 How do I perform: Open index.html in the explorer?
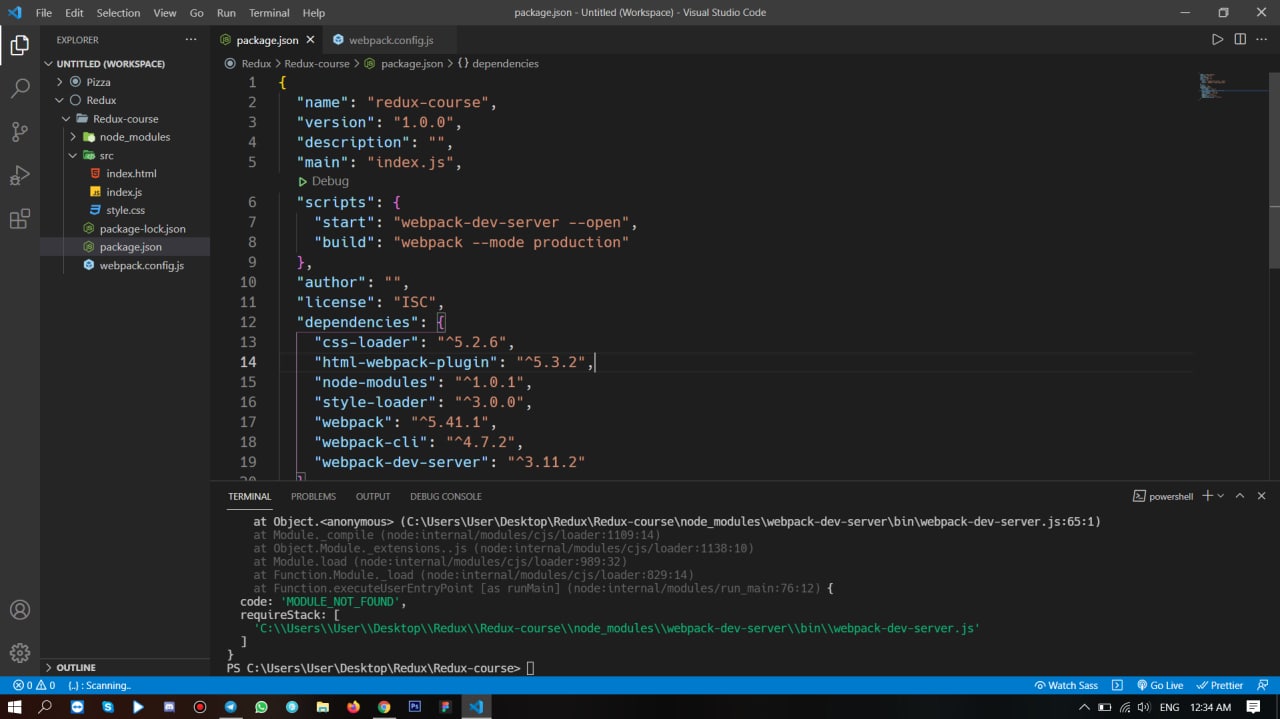[125, 173]
